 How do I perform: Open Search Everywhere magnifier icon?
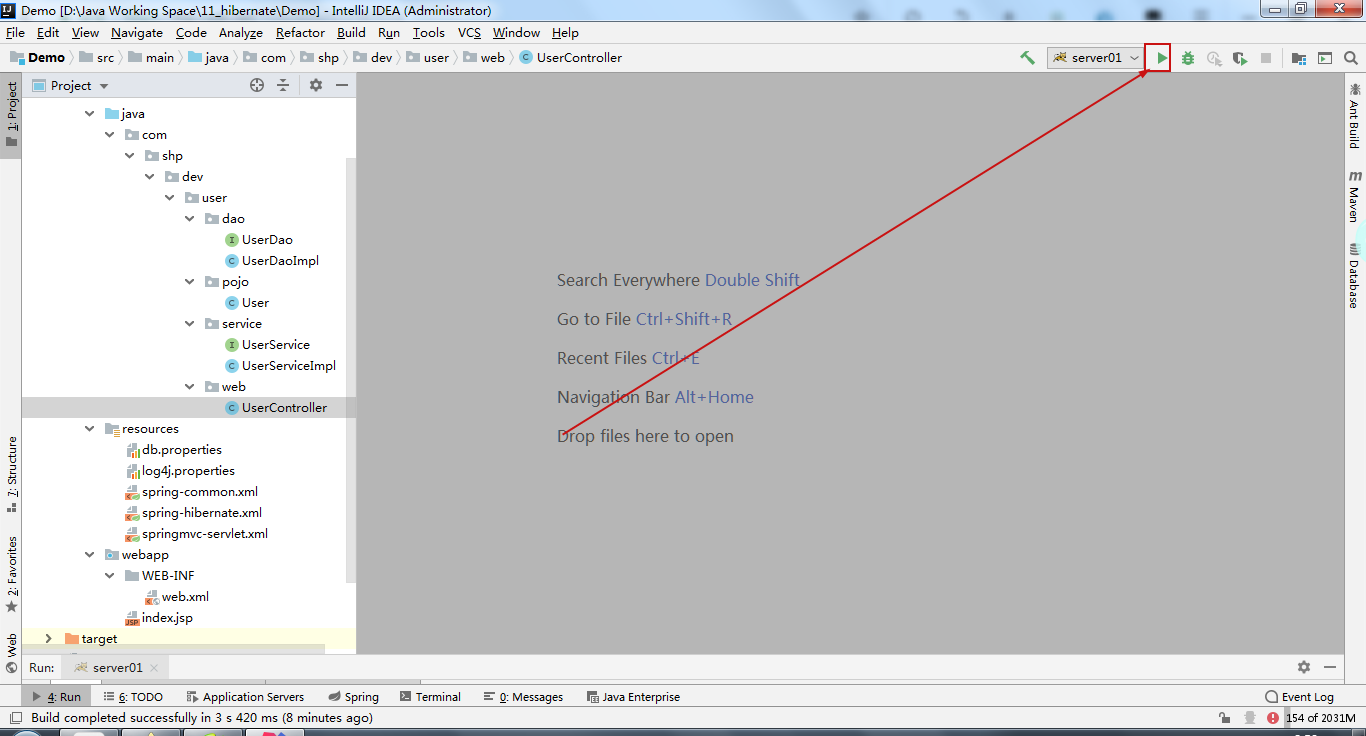[x=1351, y=58]
